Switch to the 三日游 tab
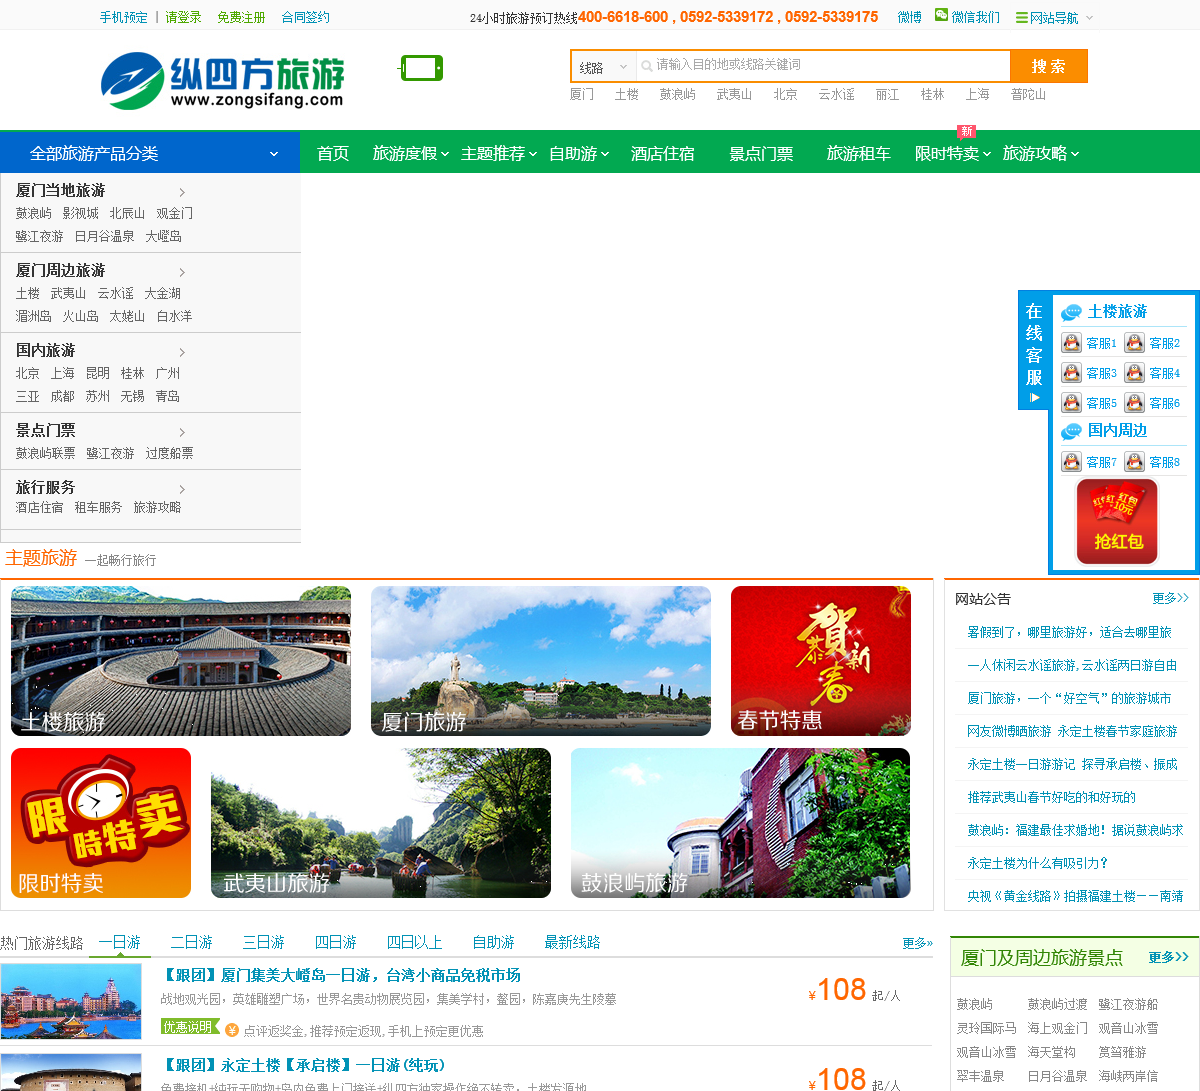The image size is (1200, 1091). point(264,942)
